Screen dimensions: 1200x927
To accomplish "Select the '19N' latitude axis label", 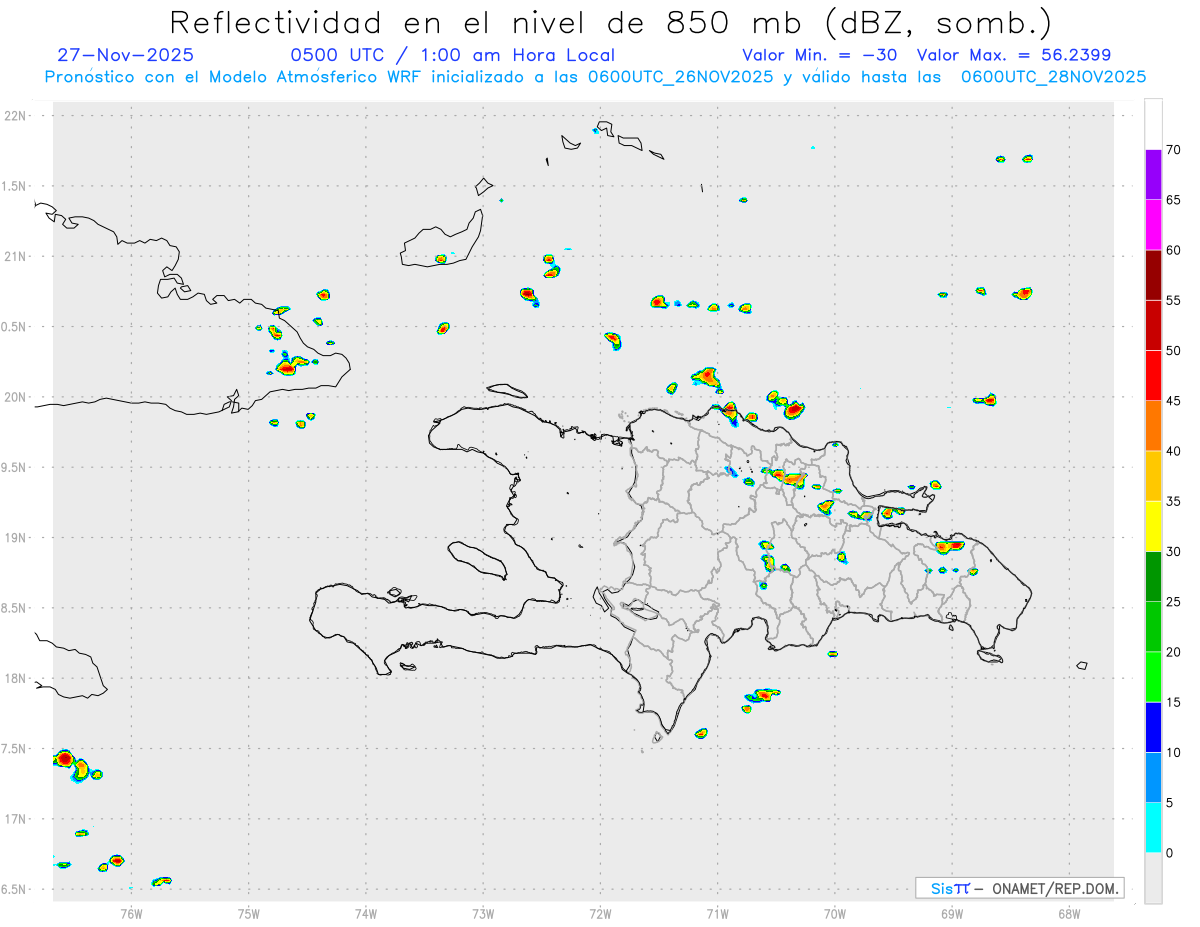I will pyautogui.click(x=17, y=537).
